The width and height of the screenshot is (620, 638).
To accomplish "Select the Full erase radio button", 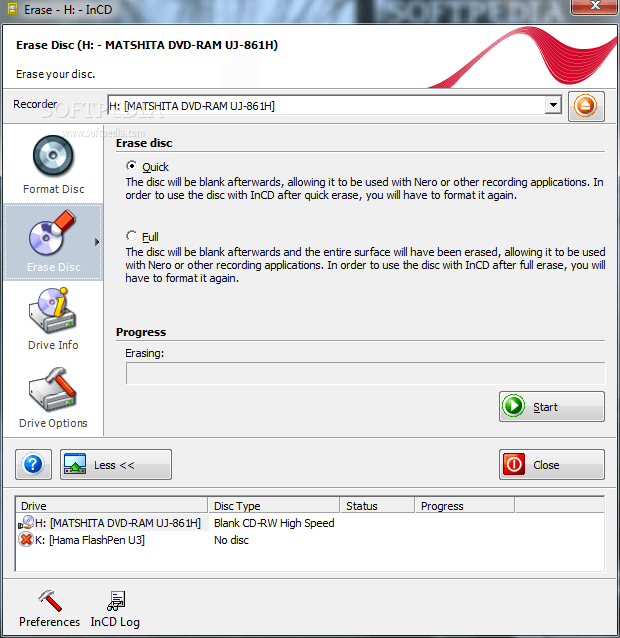I will (131, 236).
